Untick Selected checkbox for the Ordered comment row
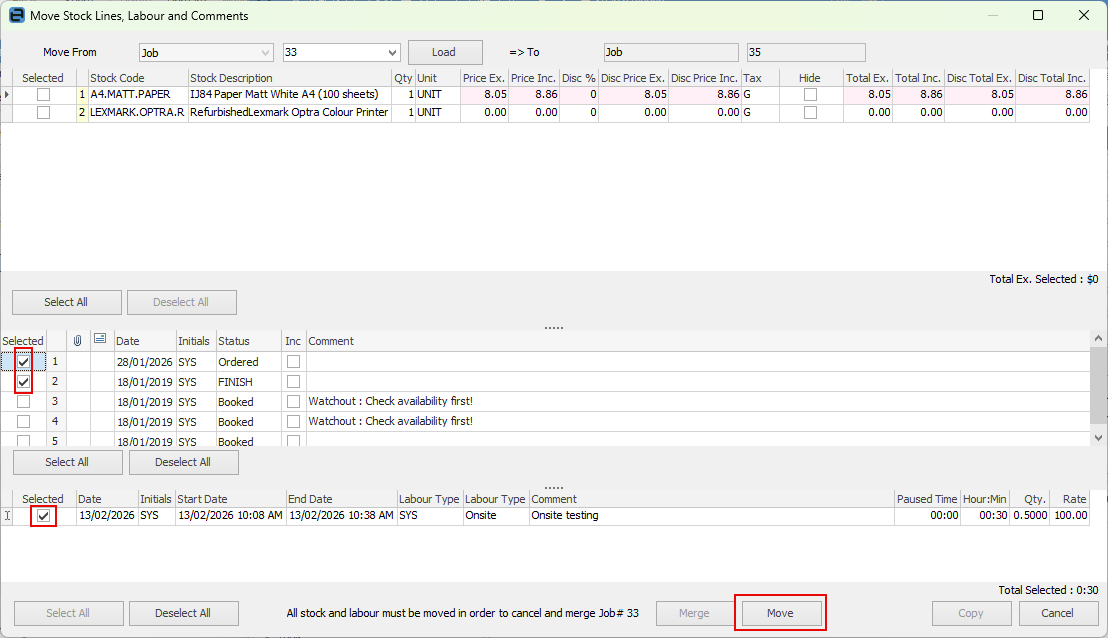Image resolution: width=1108 pixels, height=638 pixels. point(23,362)
